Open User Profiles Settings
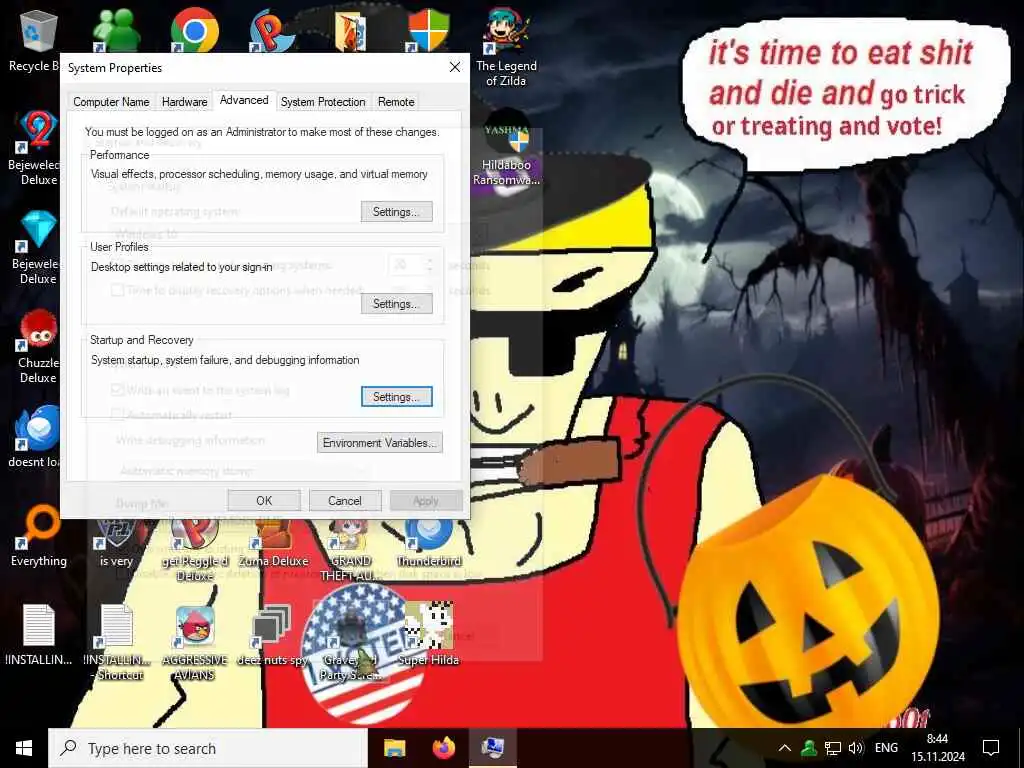 396,304
